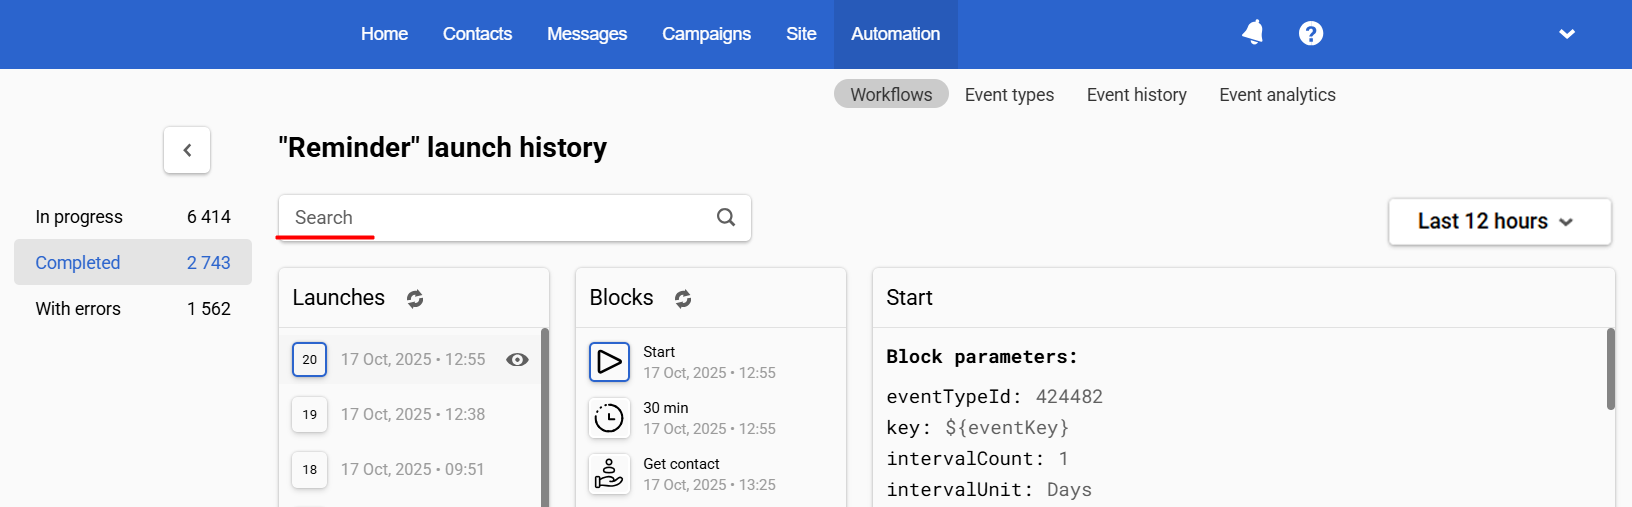Click the search magnifier icon
Screen dimensions: 1632x507
click(x=726, y=217)
